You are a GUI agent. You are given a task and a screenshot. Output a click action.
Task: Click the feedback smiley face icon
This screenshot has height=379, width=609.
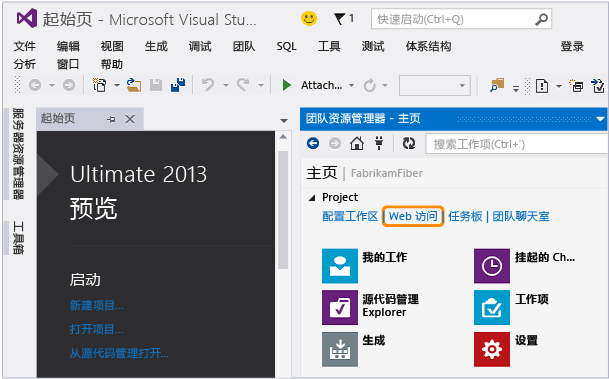tap(309, 19)
